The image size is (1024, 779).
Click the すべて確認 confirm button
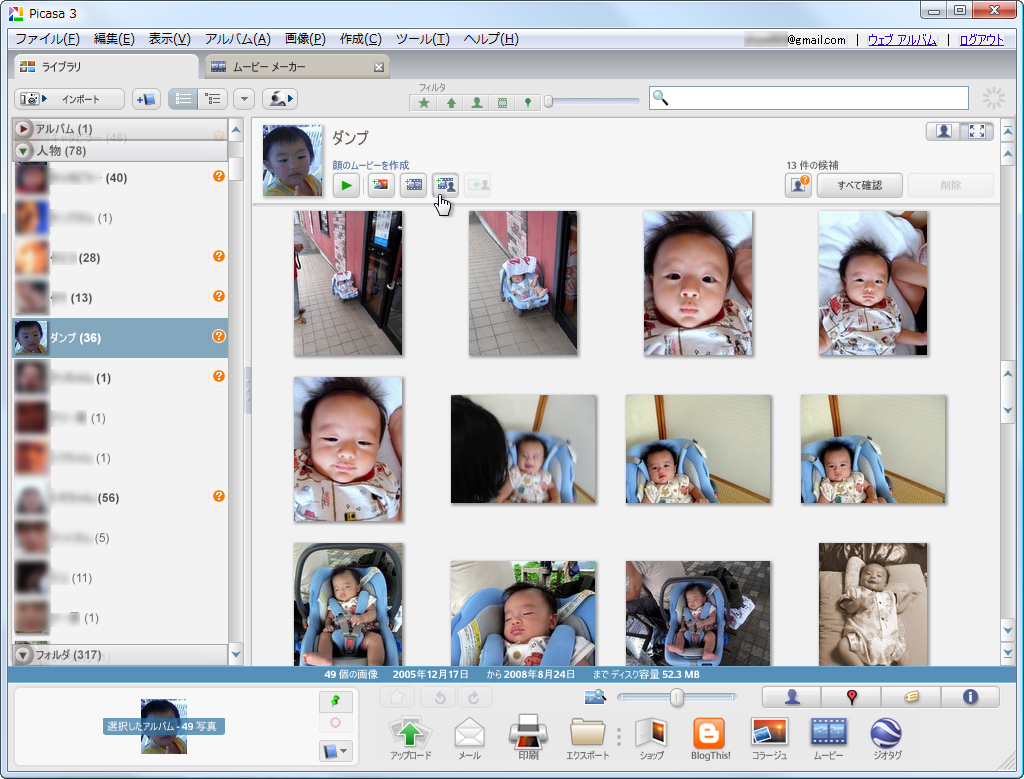pos(858,185)
